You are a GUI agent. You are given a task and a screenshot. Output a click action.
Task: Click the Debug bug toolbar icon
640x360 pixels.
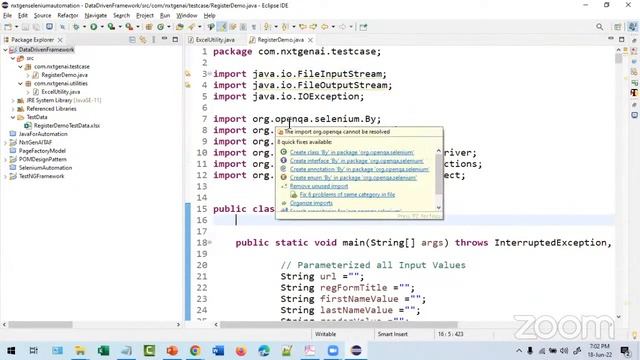[x=76, y=27]
